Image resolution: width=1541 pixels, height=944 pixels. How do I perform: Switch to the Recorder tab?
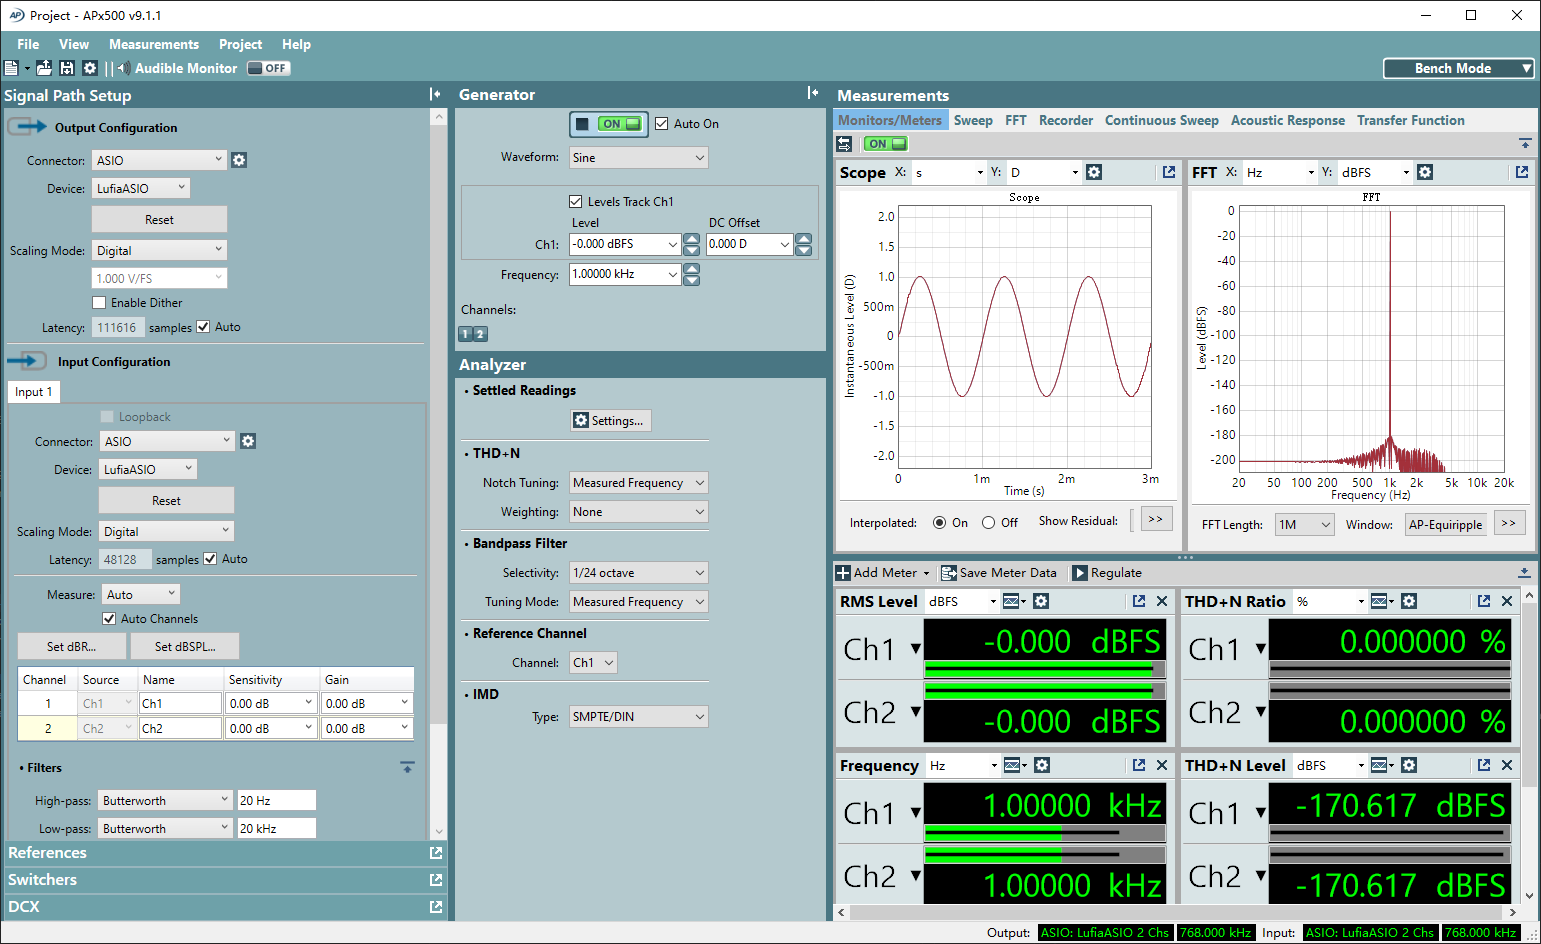point(1066,120)
